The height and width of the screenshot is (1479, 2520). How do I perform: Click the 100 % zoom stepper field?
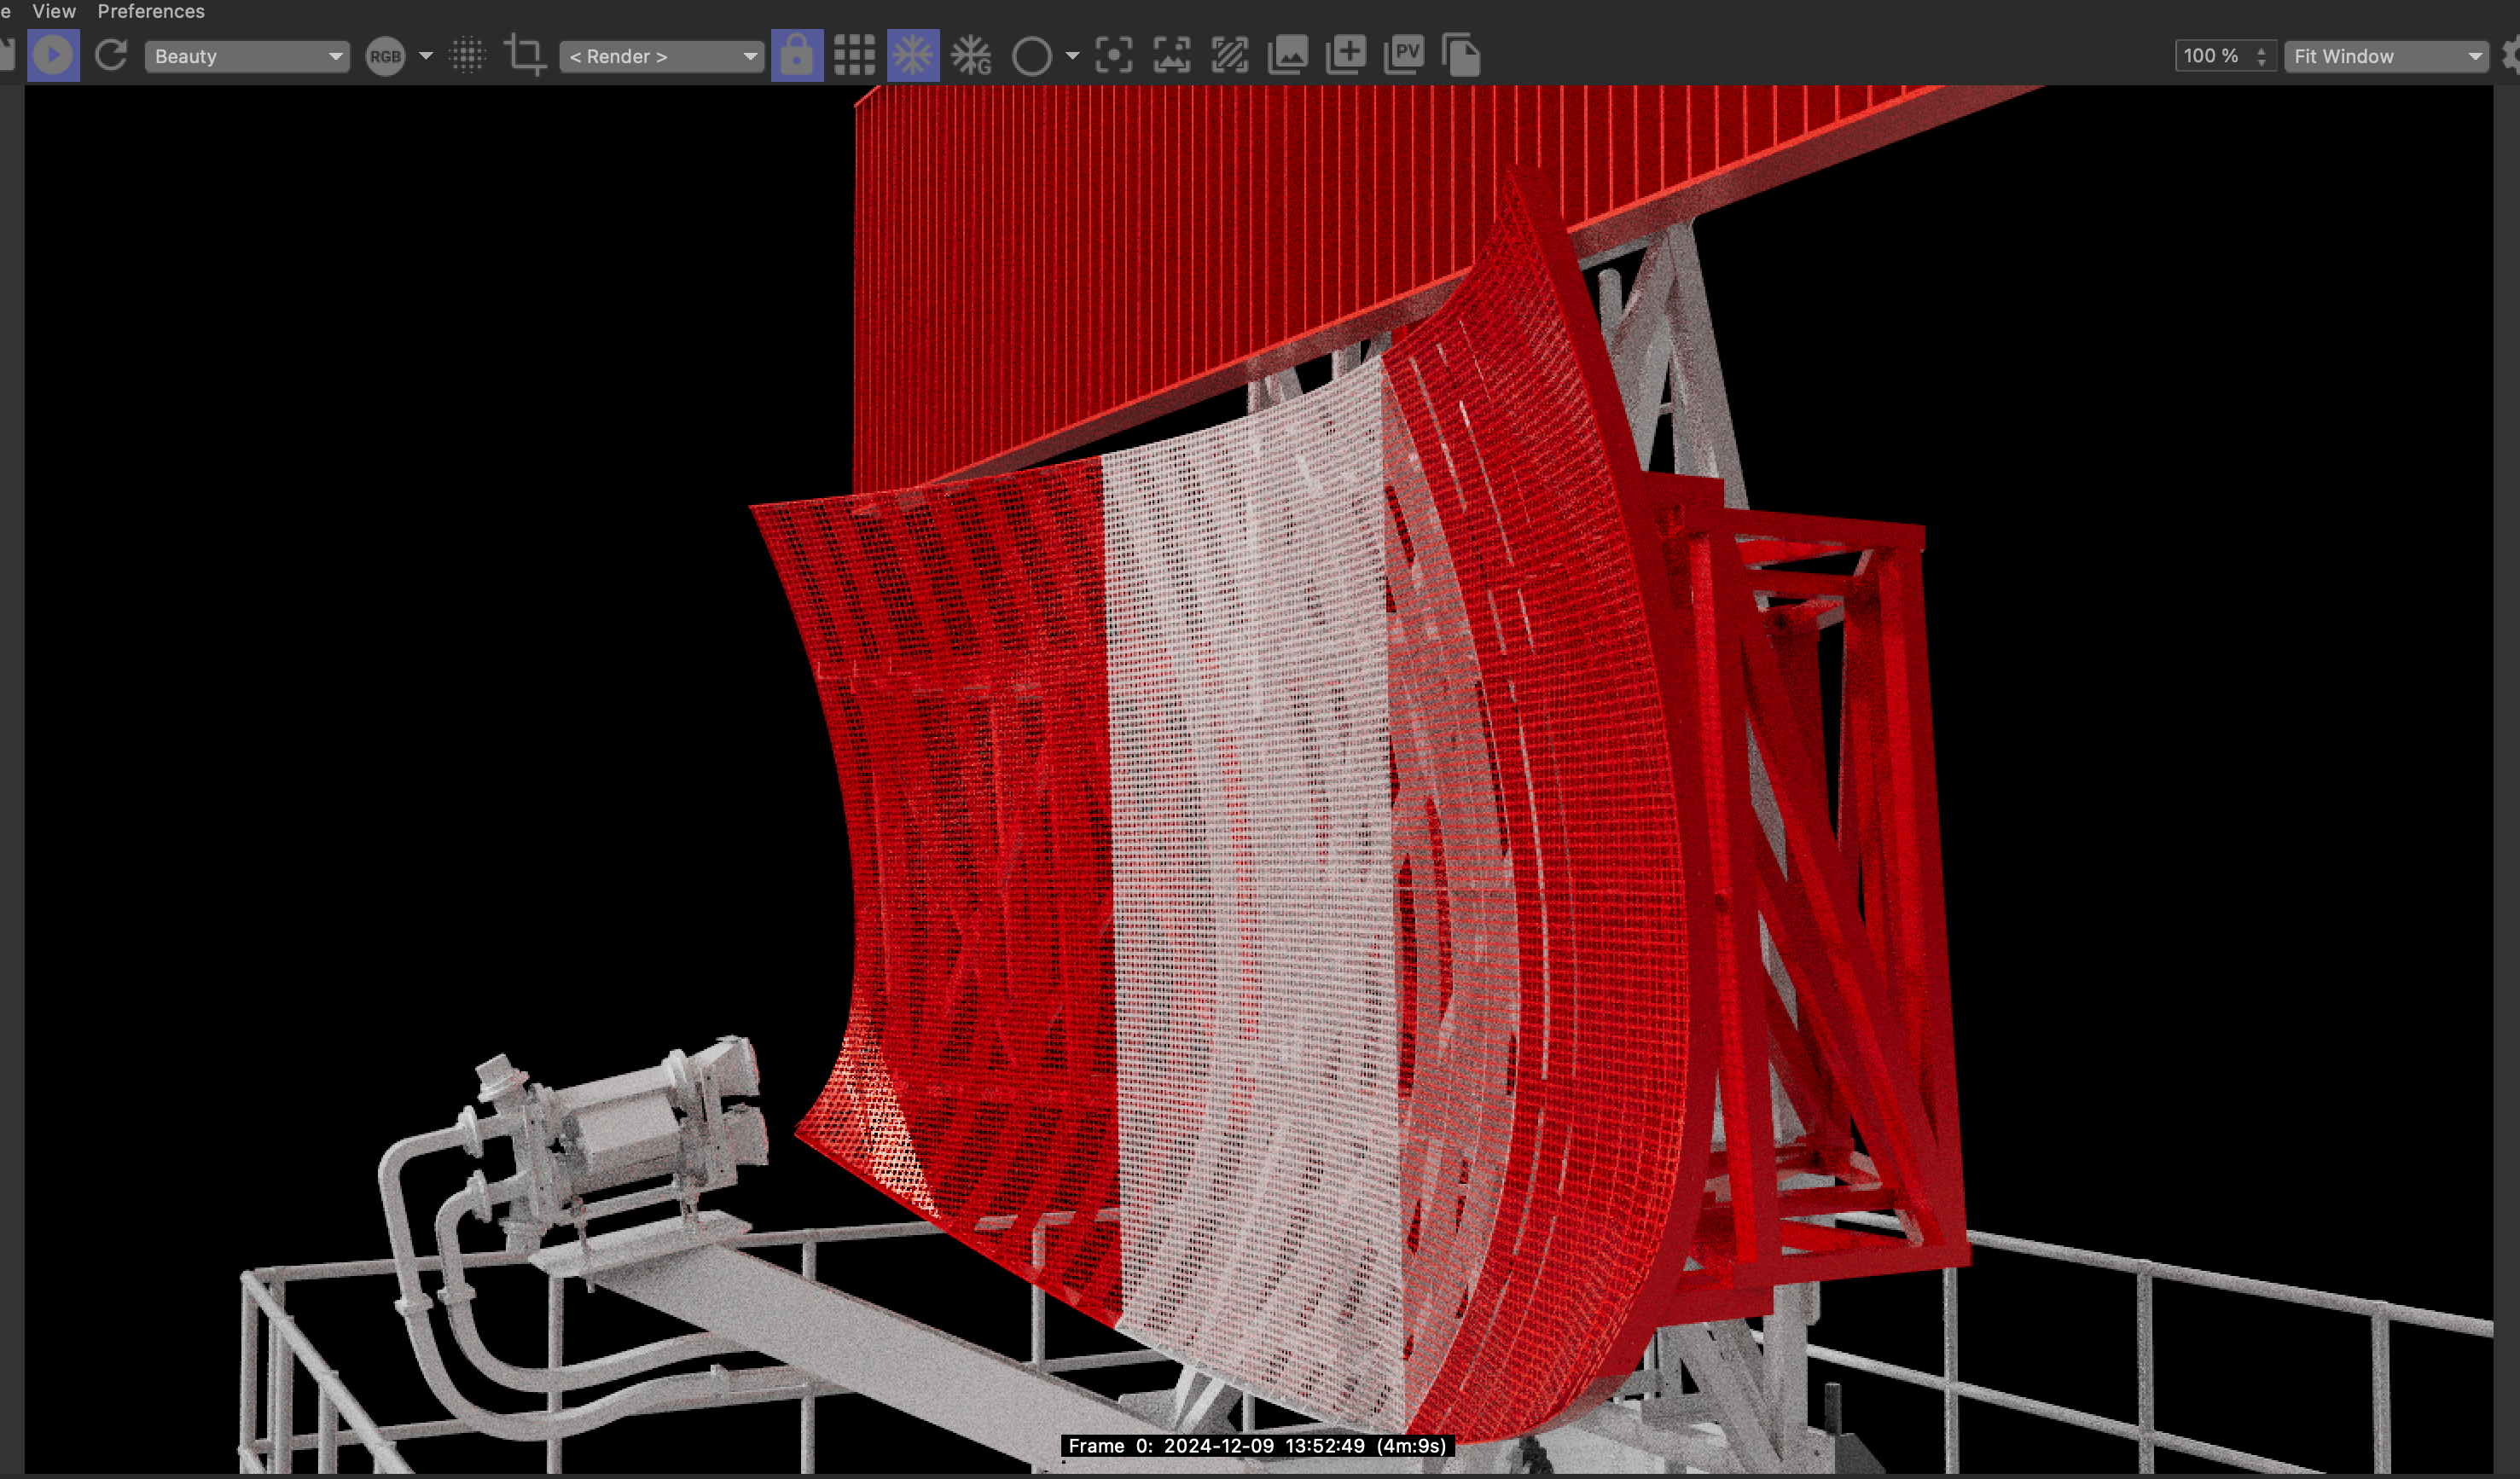click(x=2214, y=56)
